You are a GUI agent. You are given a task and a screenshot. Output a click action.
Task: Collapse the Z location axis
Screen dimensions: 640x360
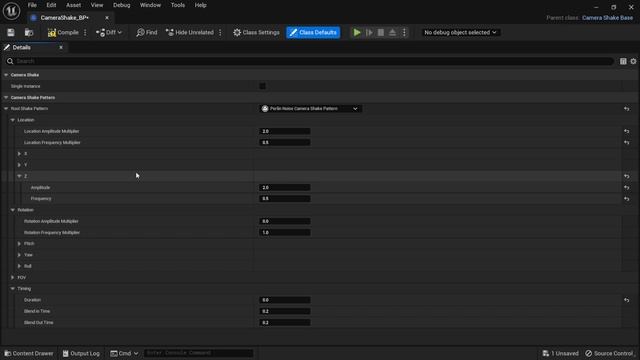19,176
